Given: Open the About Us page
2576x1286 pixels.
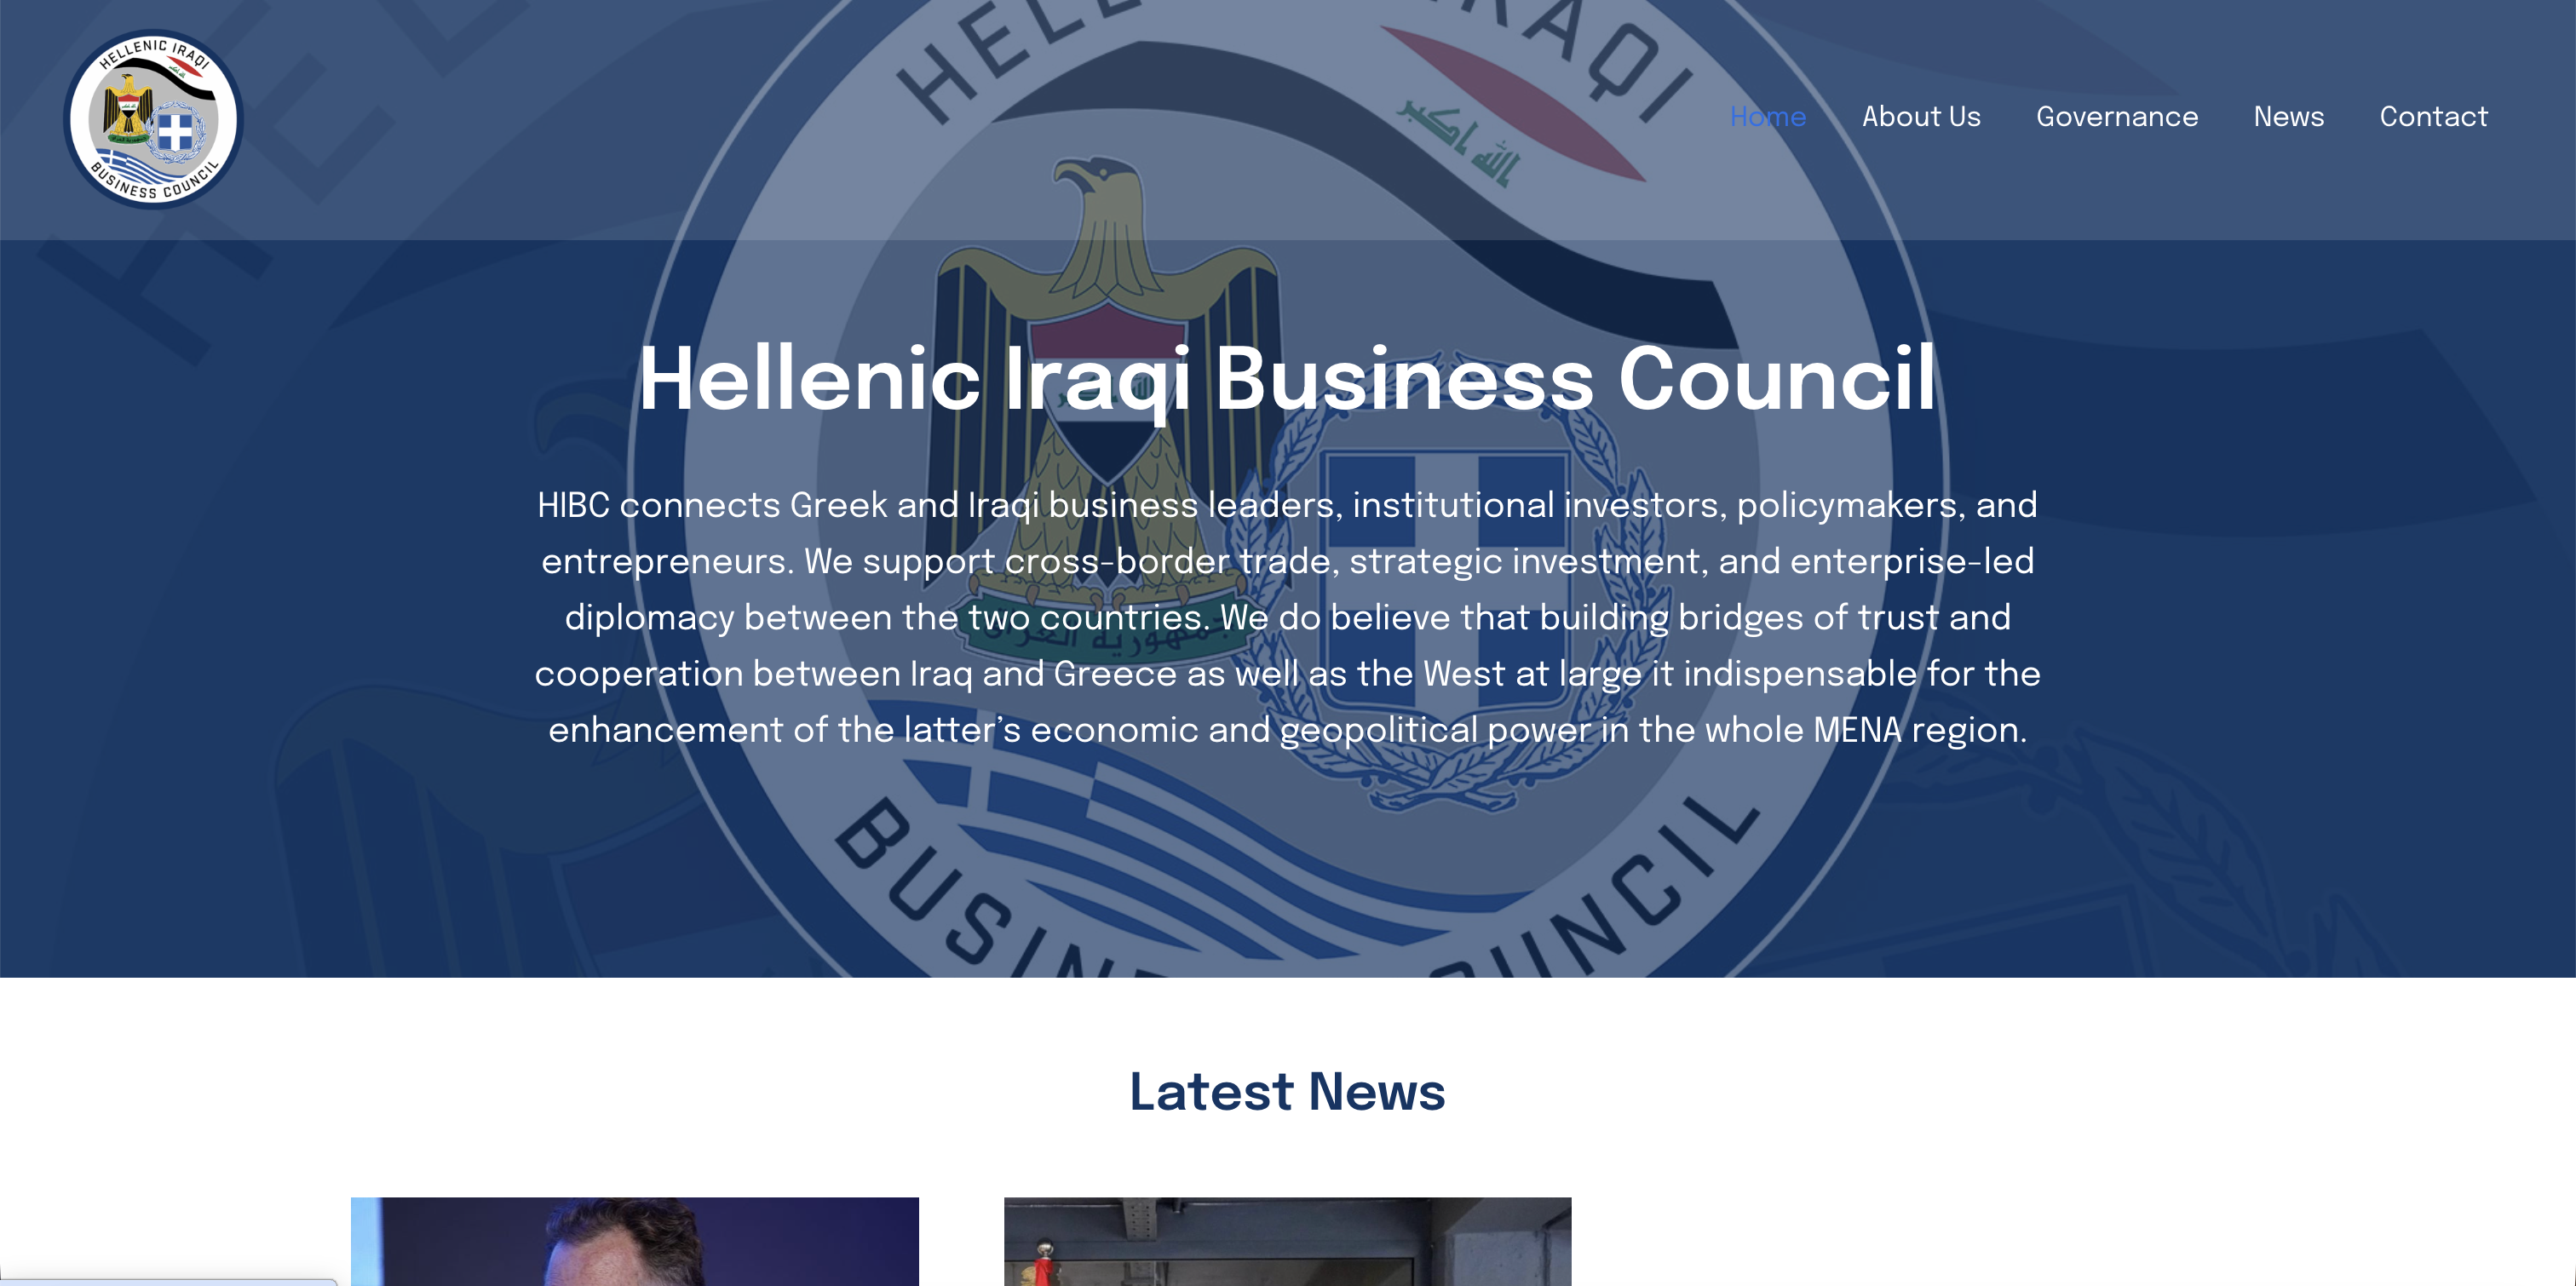Looking at the screenshot, I should tap(1921, 117).
